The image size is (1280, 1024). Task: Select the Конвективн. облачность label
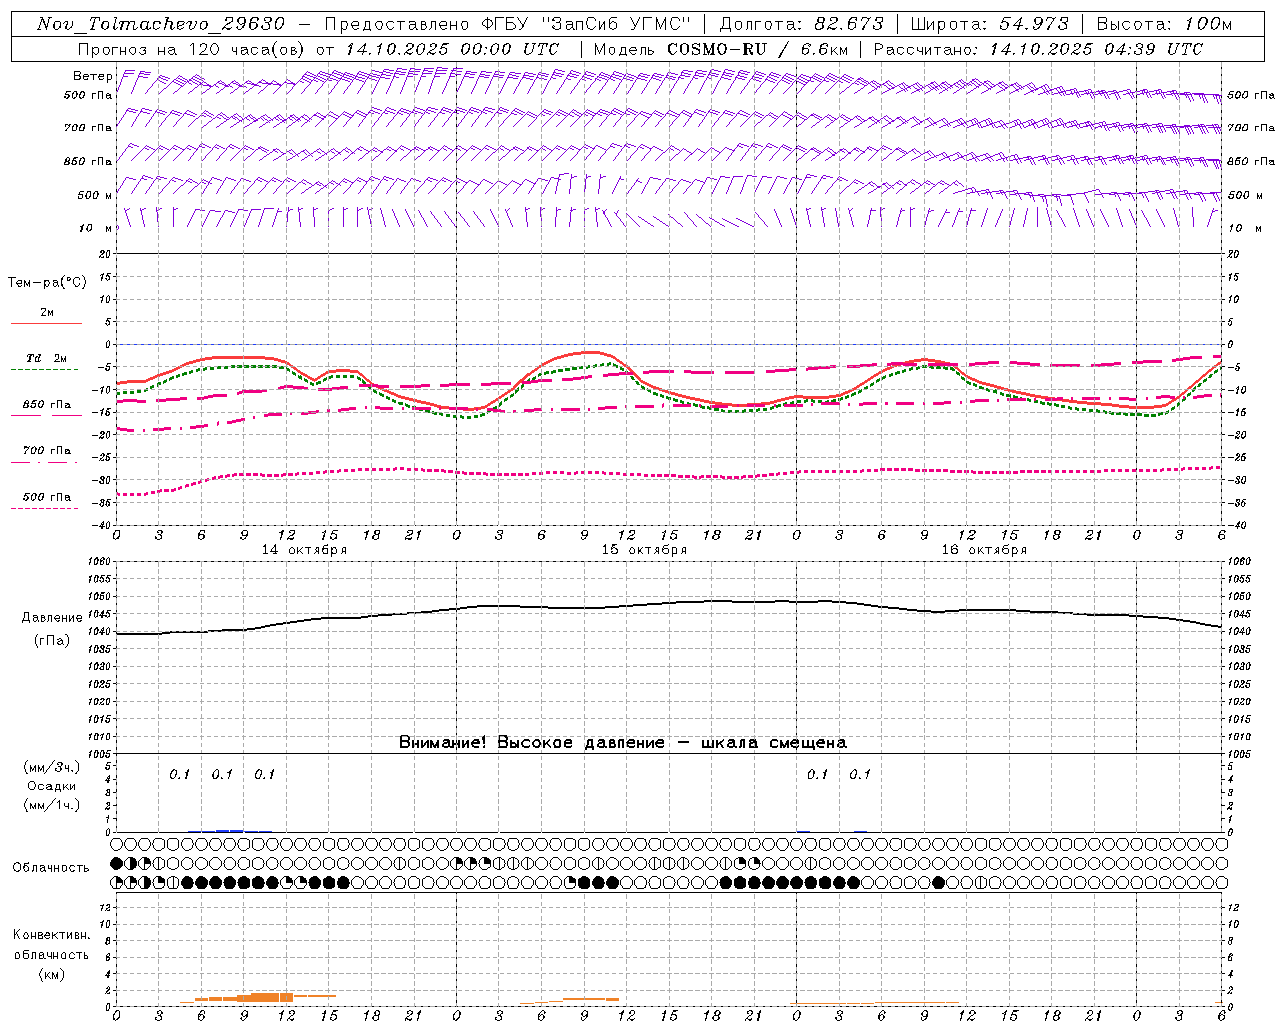point(51,945)
